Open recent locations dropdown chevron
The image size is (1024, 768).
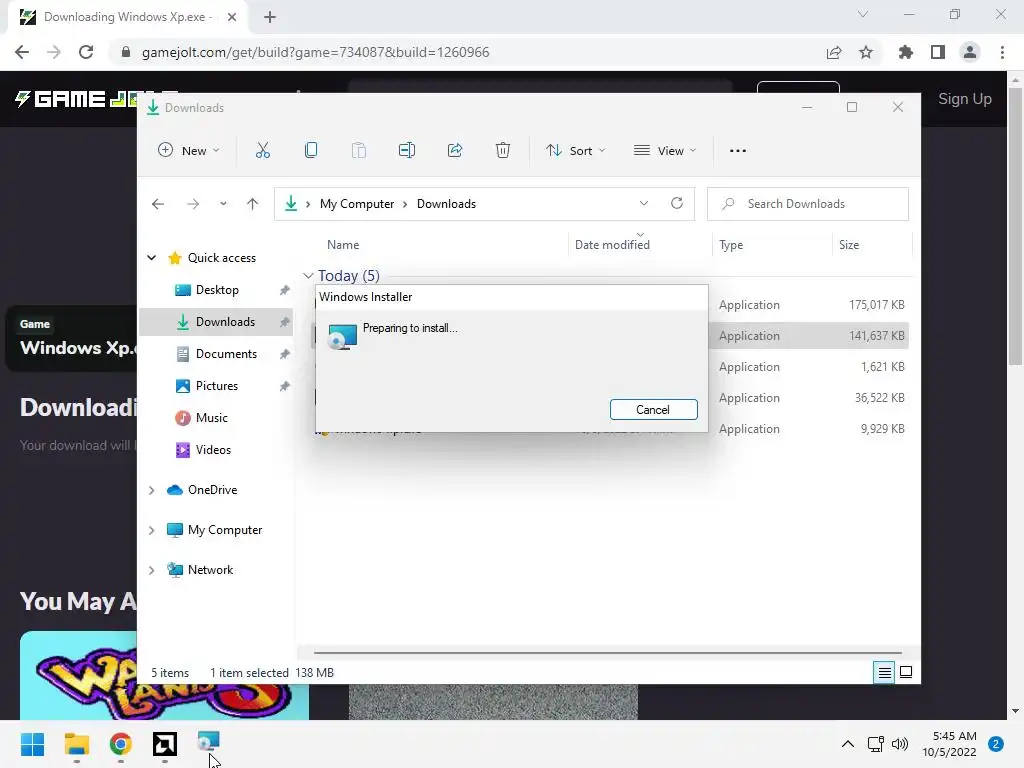pos(223,204)
